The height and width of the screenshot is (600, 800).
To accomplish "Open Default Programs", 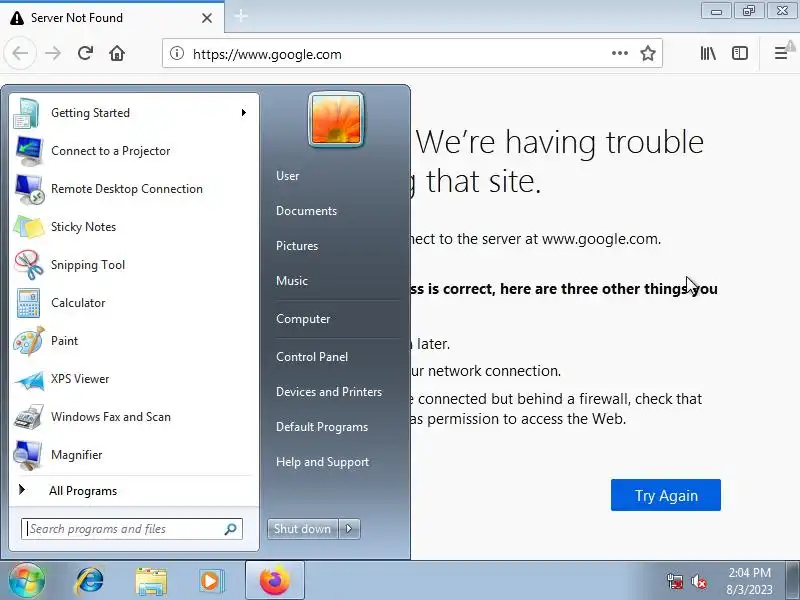I will 322,427.
